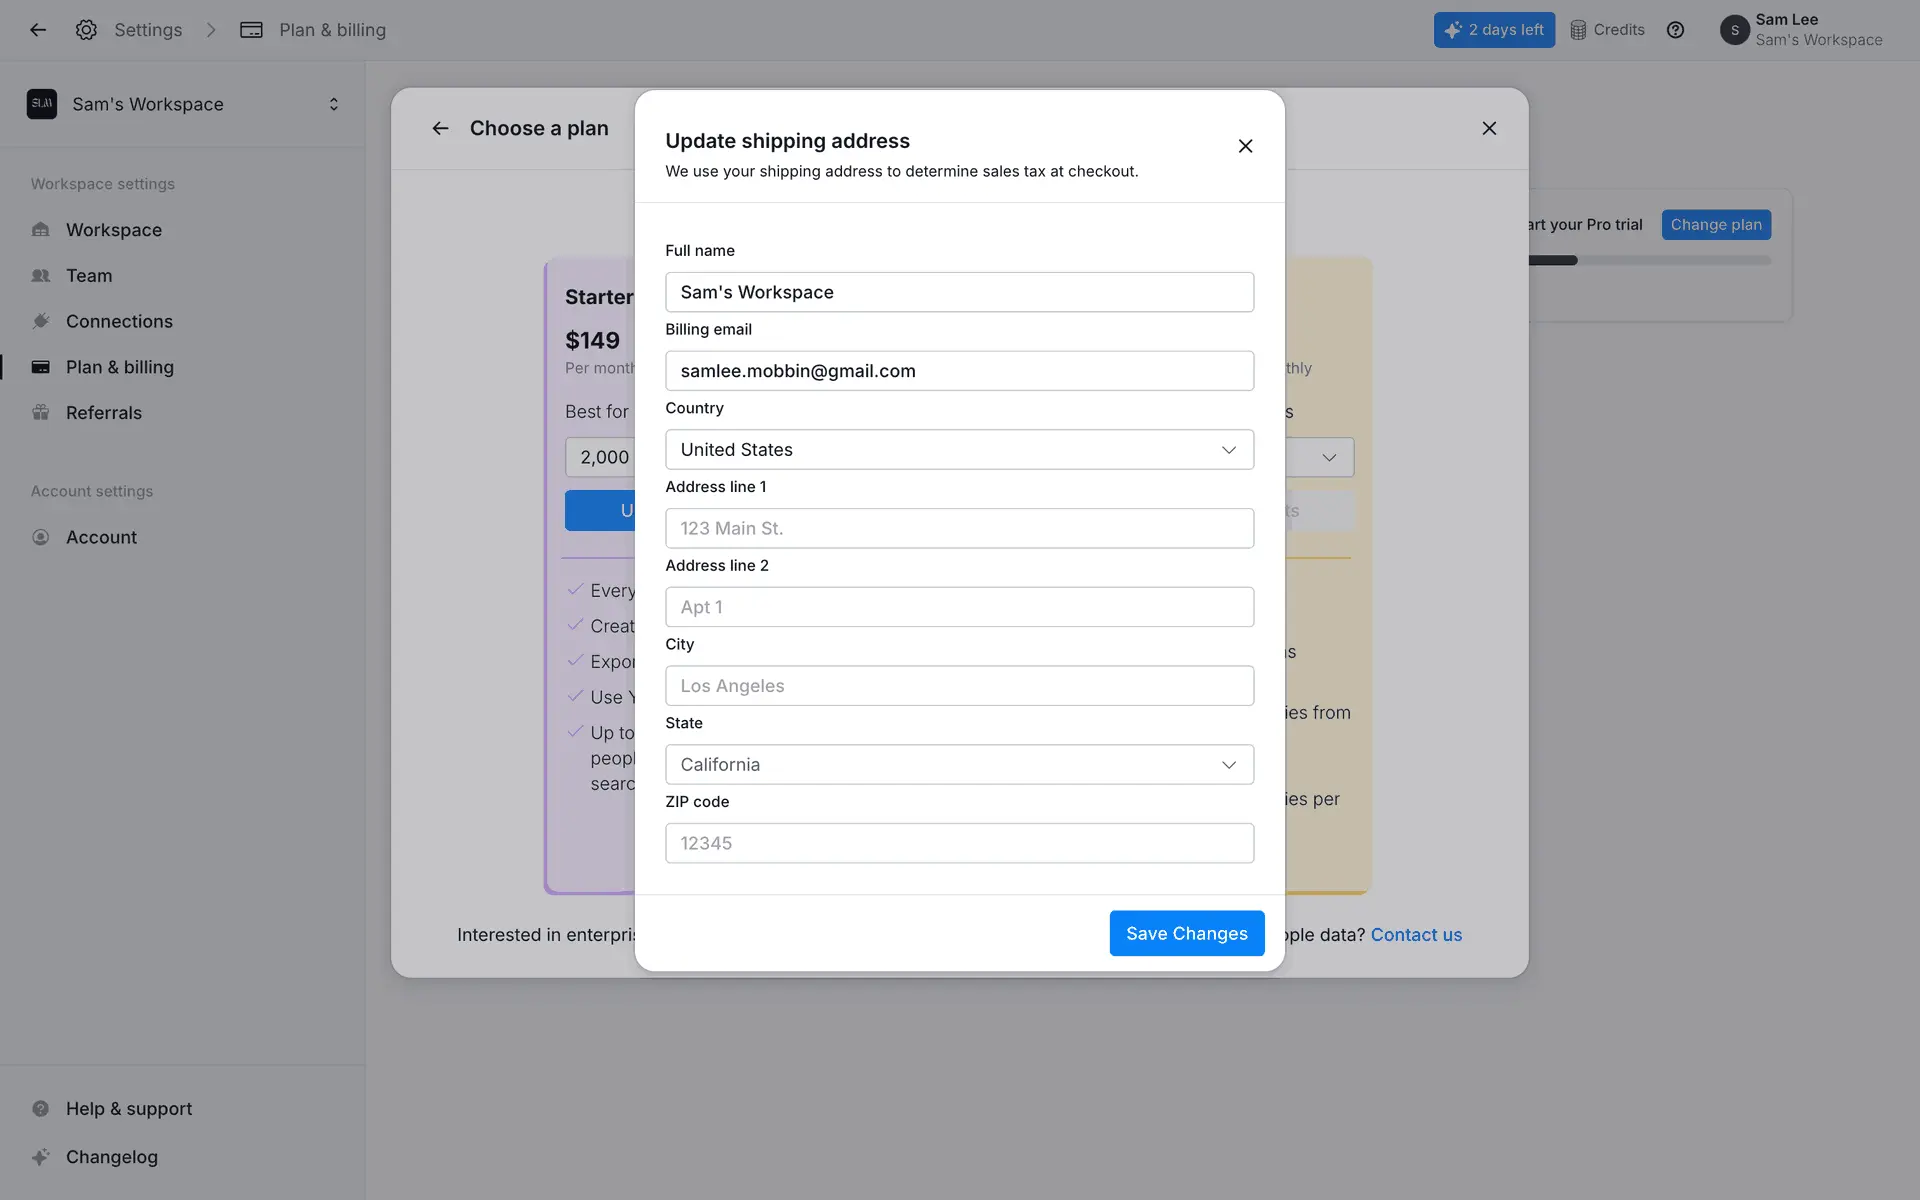Click the Pro trial progress bar

coord(1649,261)
